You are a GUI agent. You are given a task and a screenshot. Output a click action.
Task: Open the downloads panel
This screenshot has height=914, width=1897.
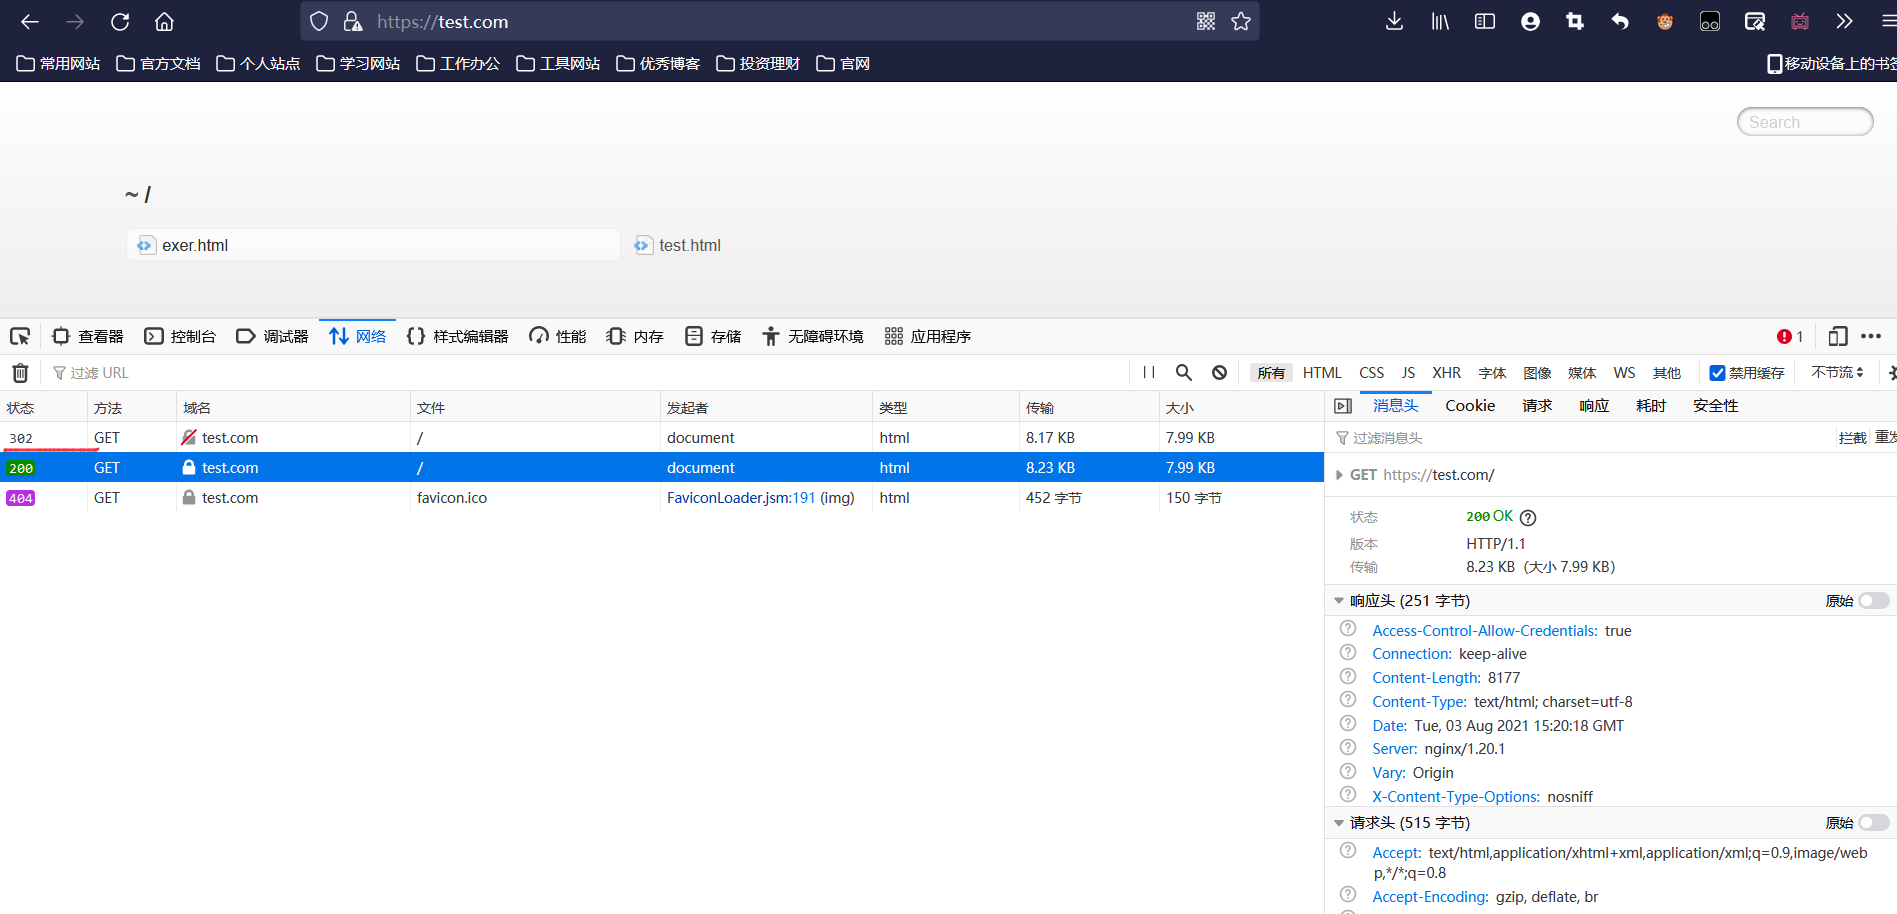coord(1394,22)
